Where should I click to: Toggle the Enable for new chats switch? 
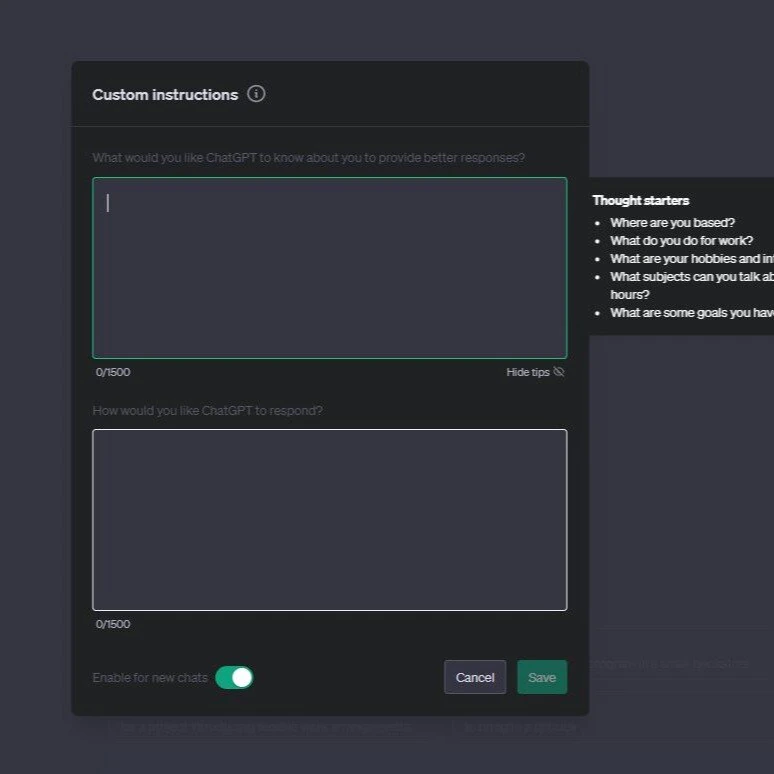click(234, 677)
